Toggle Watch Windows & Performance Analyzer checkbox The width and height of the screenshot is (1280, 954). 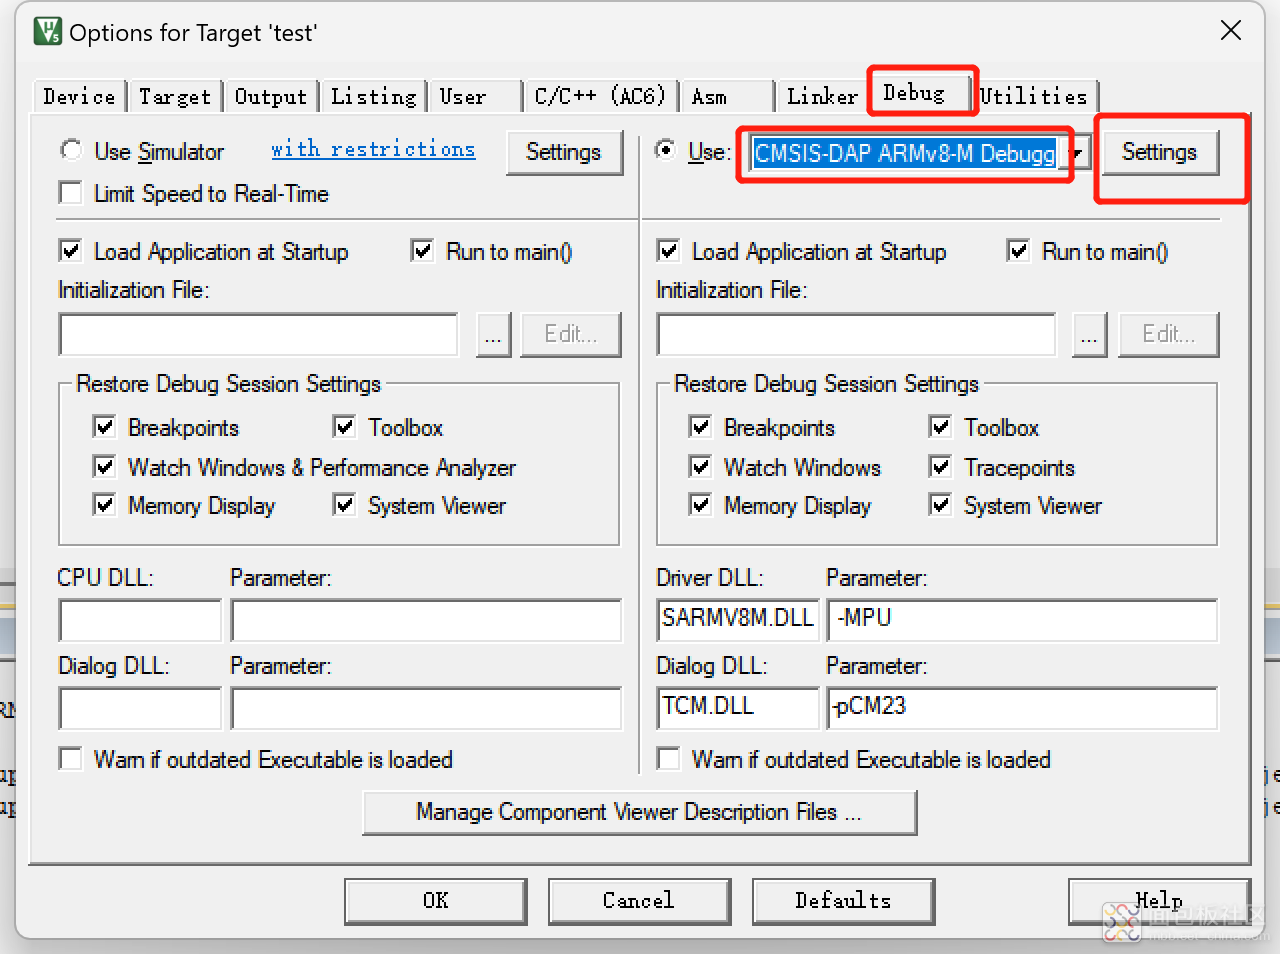tap(105, 466)
